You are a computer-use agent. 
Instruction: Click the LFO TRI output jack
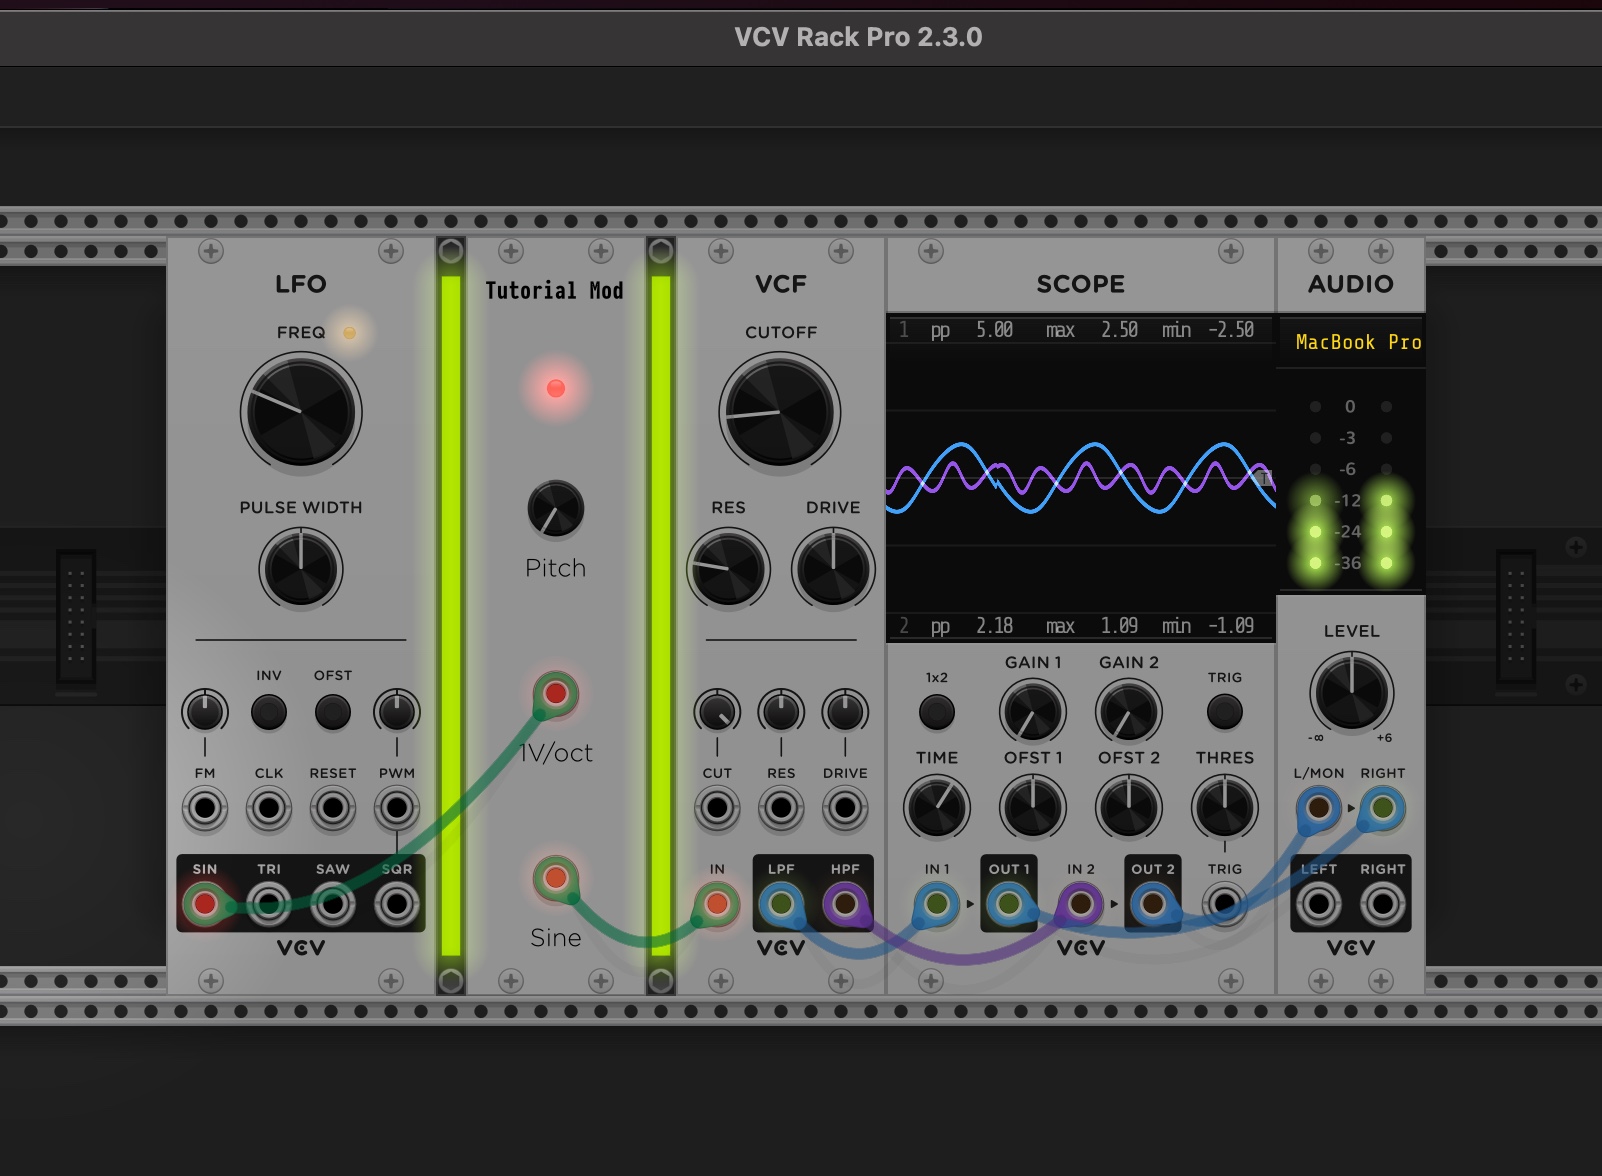click(x=269, y=904)
